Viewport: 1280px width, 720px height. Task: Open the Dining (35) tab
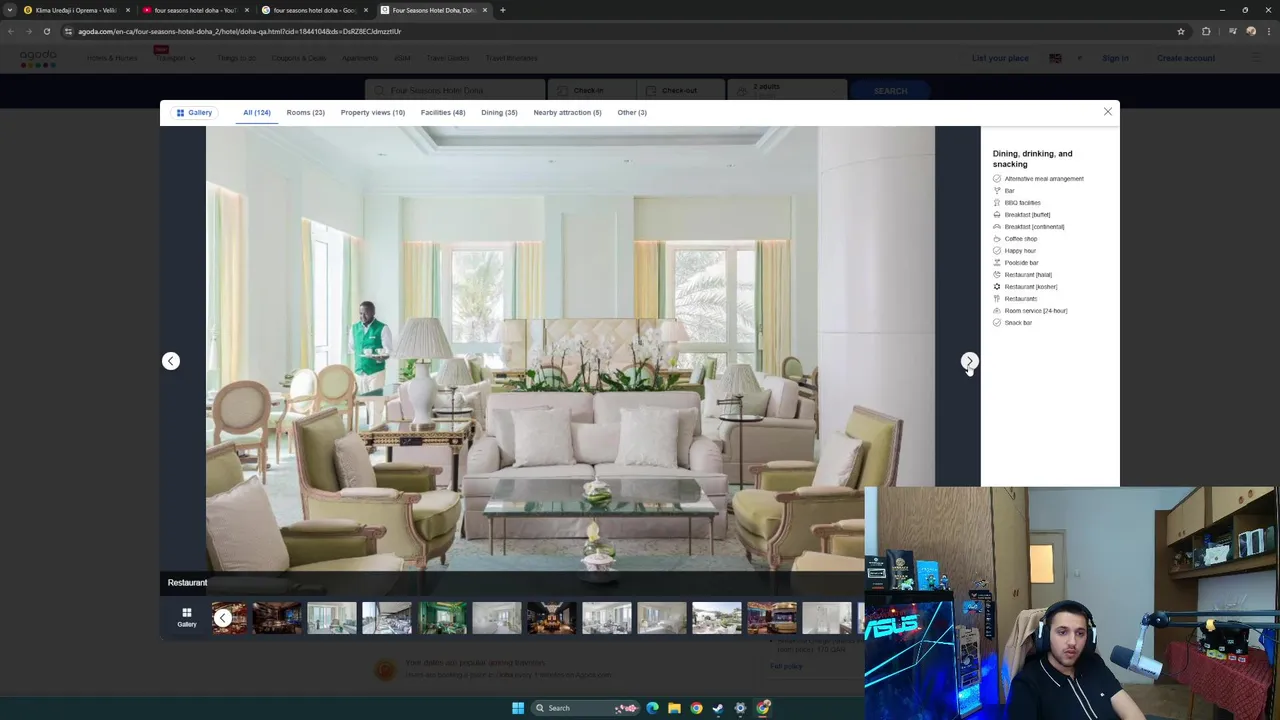pyautogui.click(x=499, y=113)
